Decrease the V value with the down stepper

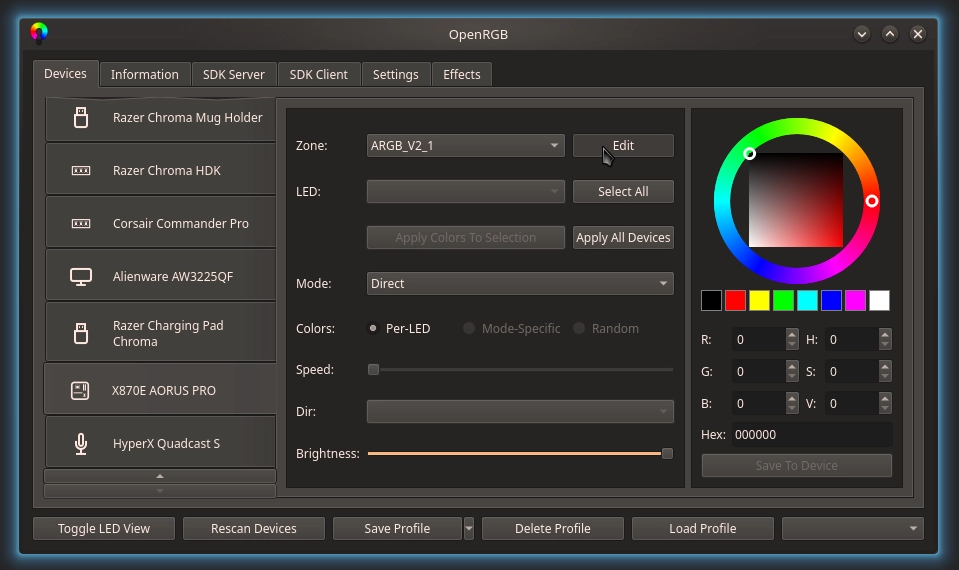pos(885,409)
